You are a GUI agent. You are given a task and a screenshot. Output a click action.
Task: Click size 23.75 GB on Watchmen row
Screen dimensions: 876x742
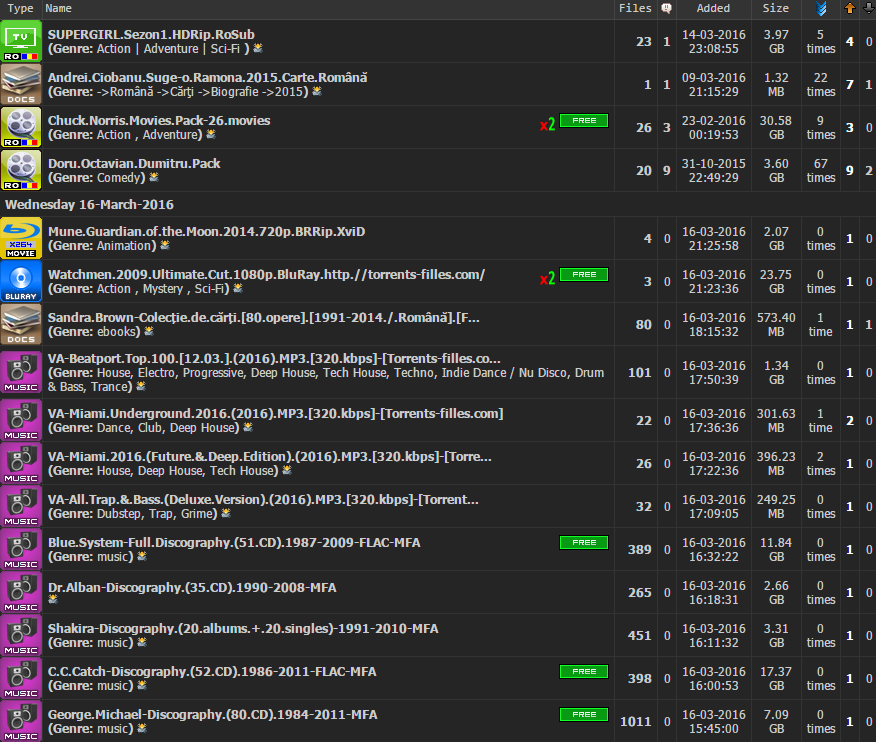[x=776, y=282]
